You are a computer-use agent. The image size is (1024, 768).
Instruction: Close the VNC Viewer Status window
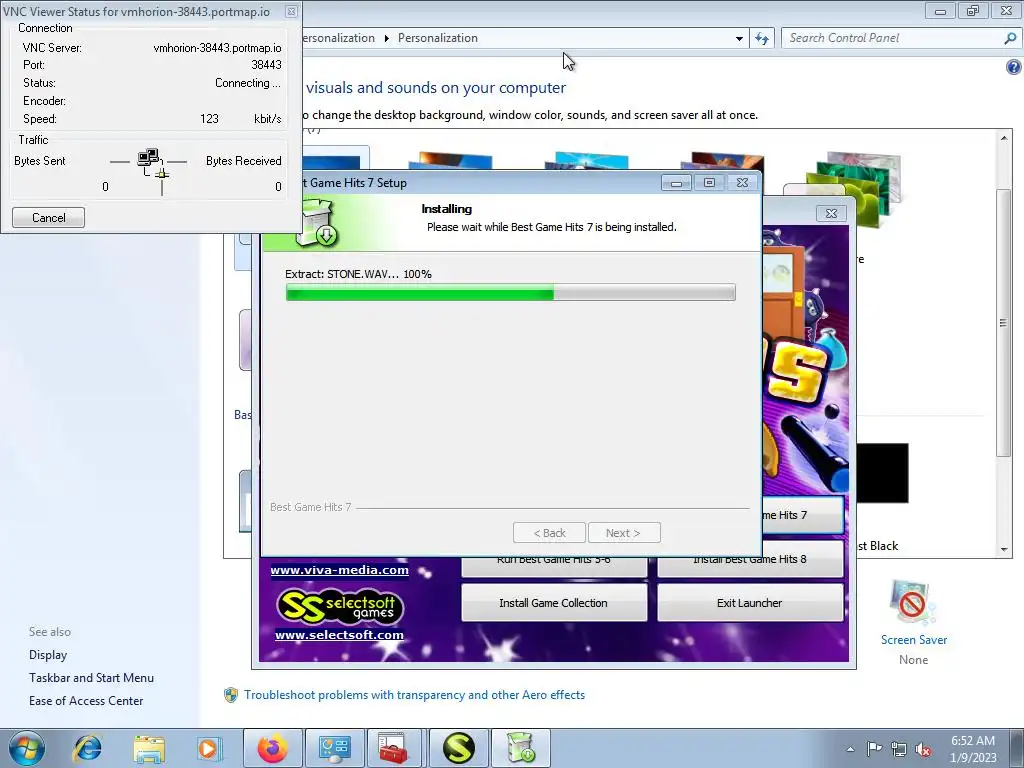[x=291, y=11]
